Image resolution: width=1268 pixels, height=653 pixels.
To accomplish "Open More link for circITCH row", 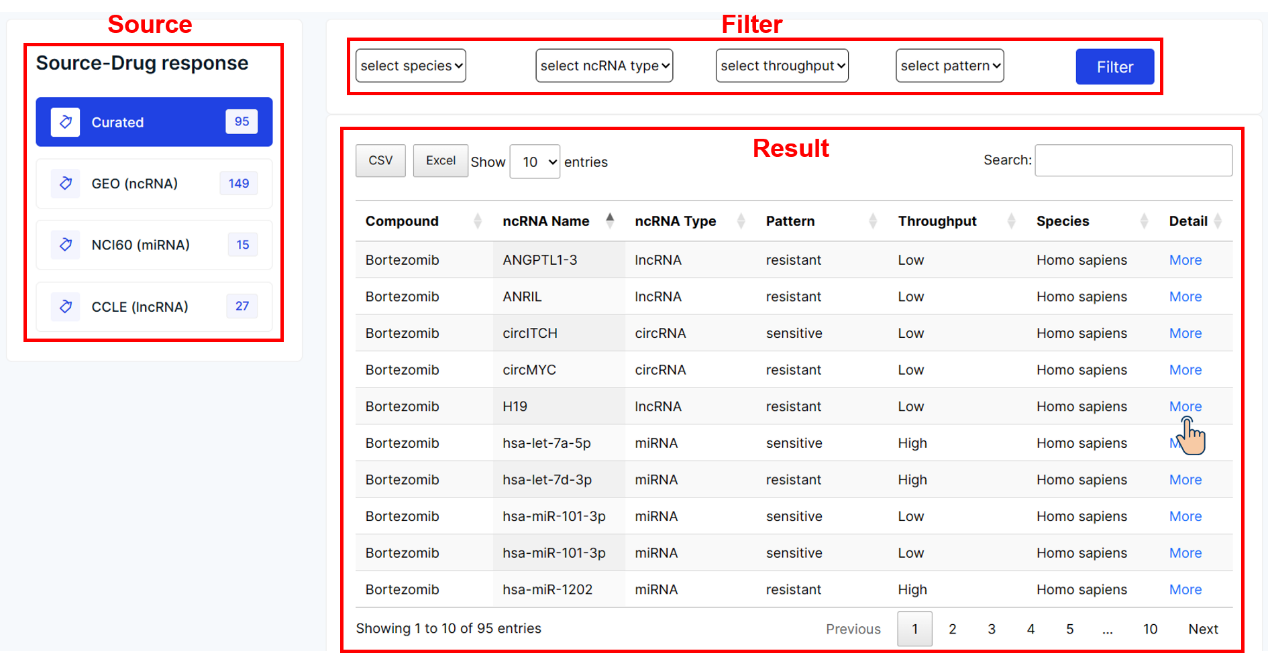I will [1185, 333].
